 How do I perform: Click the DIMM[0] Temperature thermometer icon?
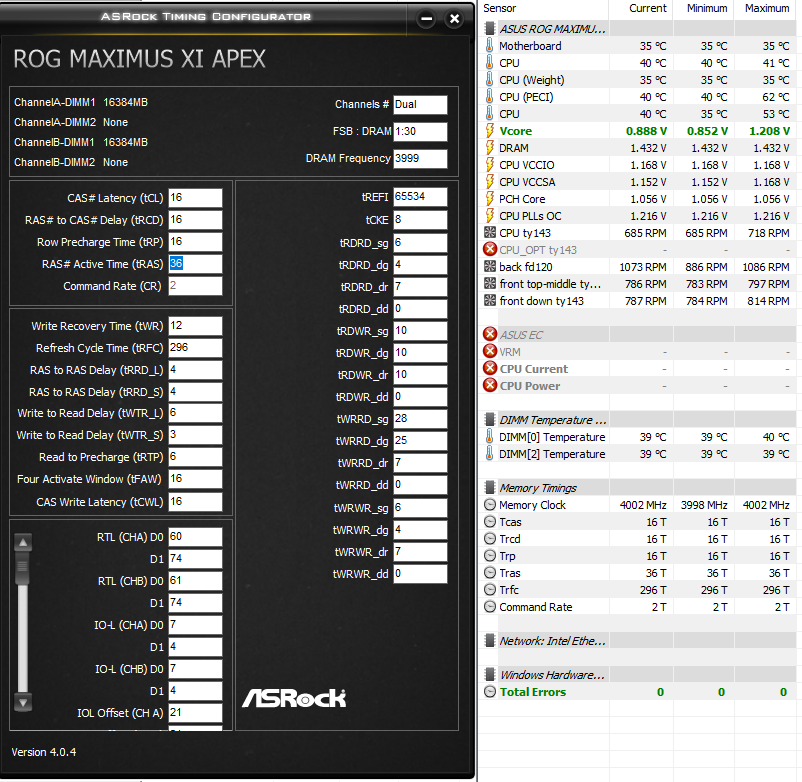[489, 437]
